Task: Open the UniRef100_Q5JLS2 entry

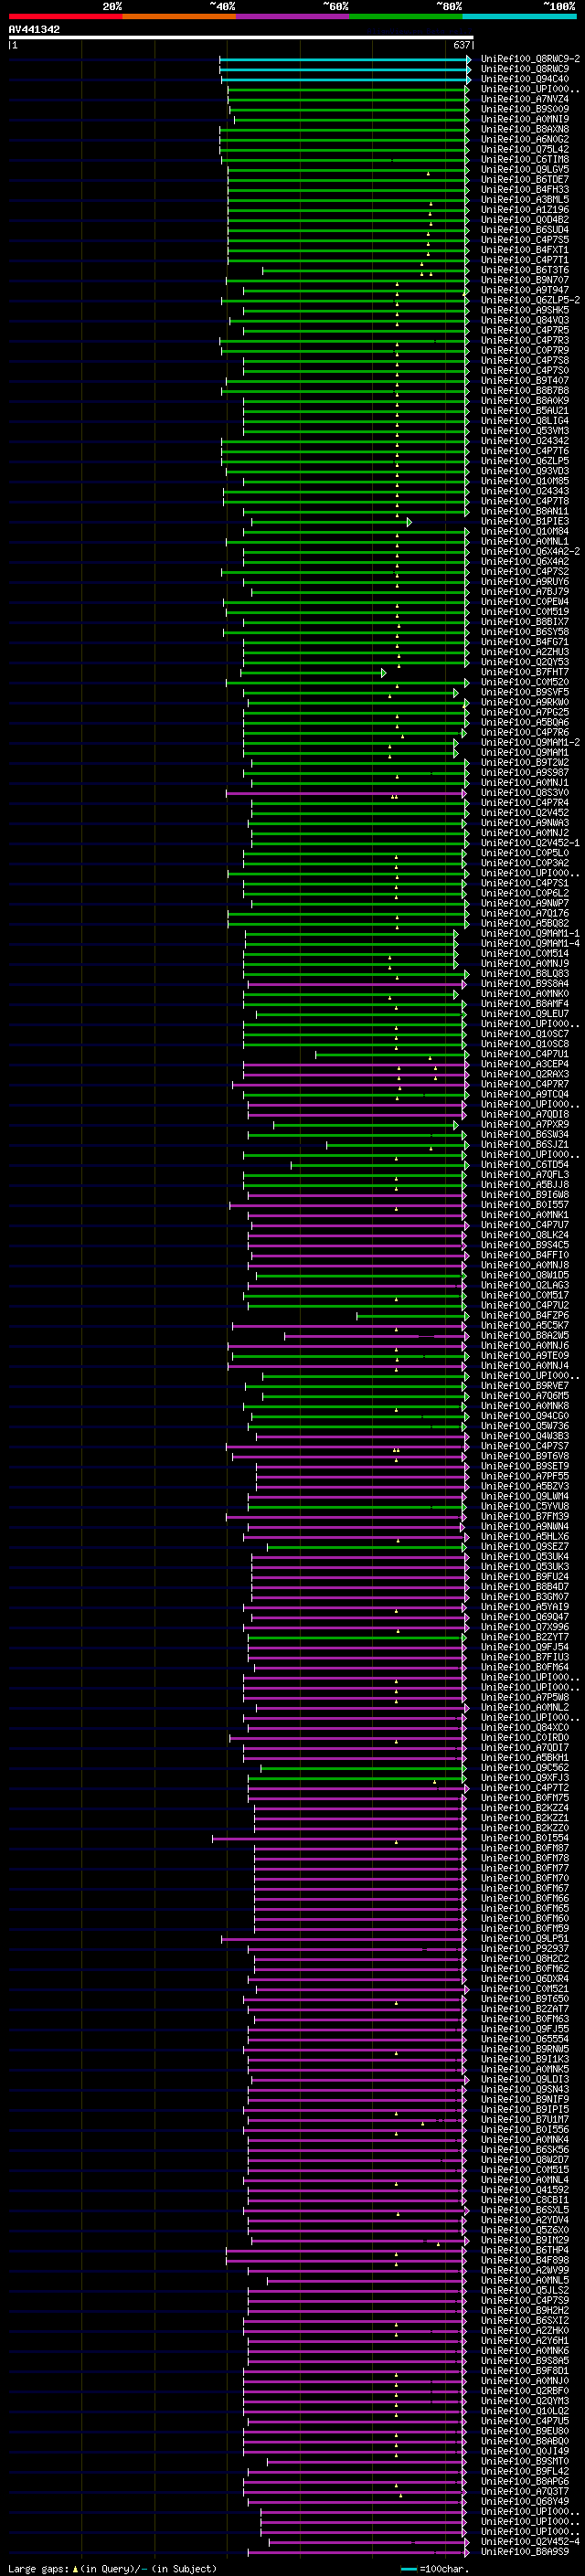Action: (x=524, y=2290)
